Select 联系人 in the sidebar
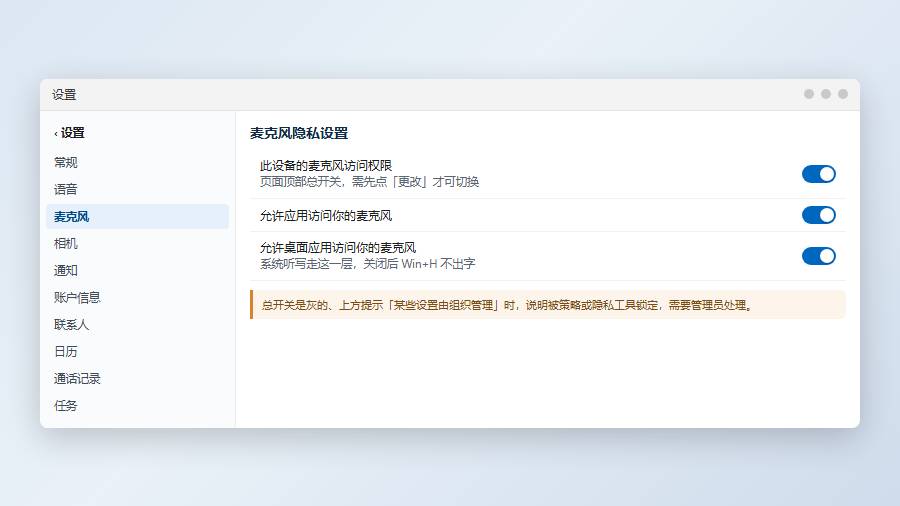This screenshot has height=506, width=900. tap(137, 324)
